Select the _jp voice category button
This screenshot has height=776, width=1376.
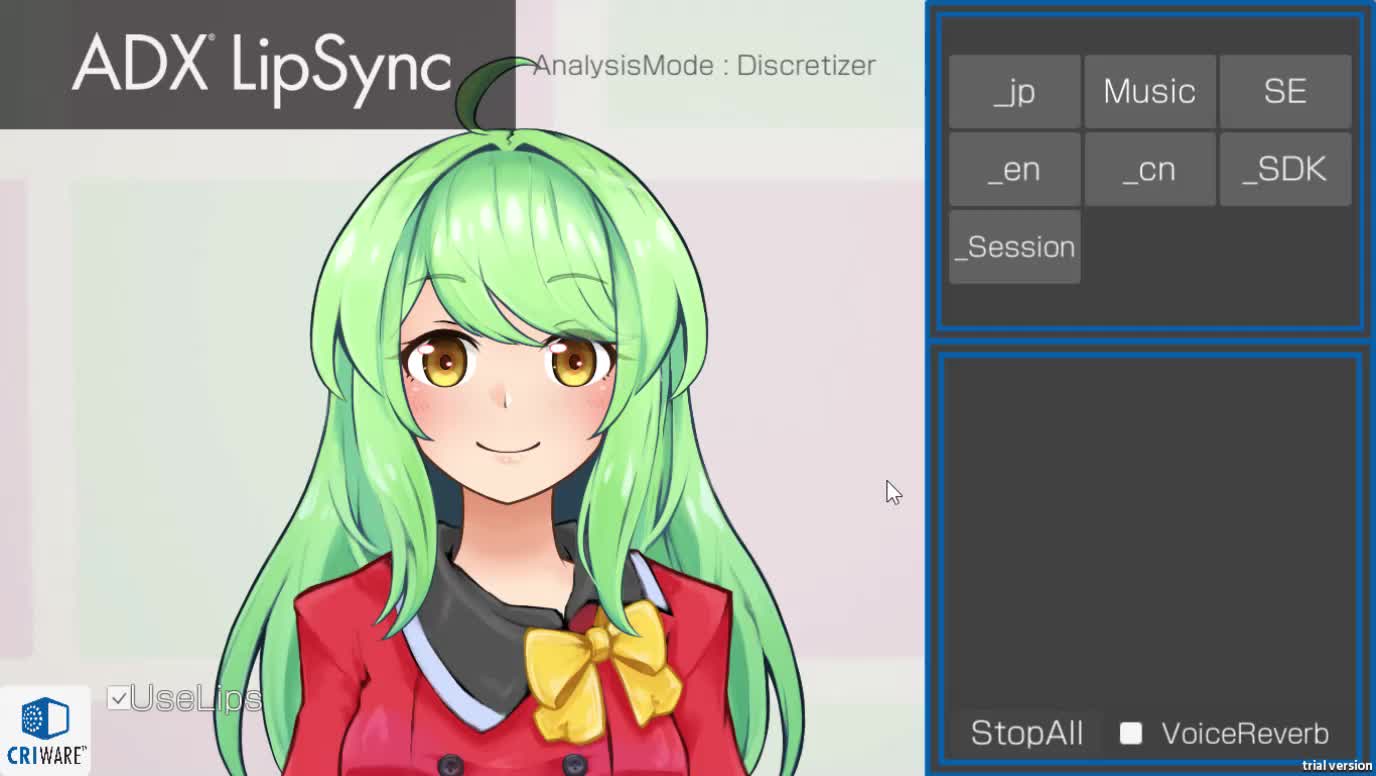pos(1014,92)
